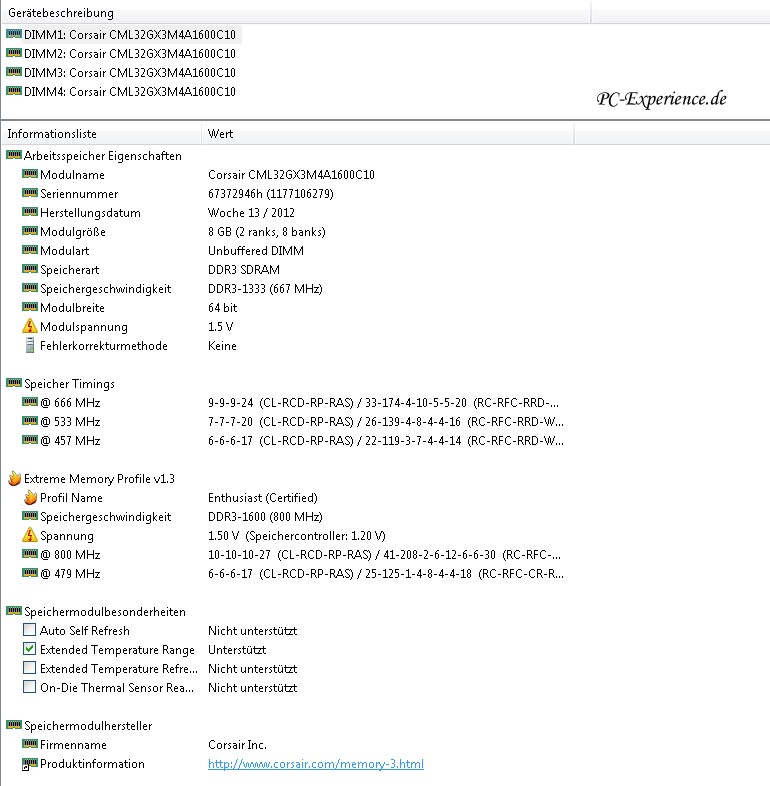Viewport: 770px width, 786px height.
Task: Open the corsair.com memory-3 product link
Action: (315, 765)
